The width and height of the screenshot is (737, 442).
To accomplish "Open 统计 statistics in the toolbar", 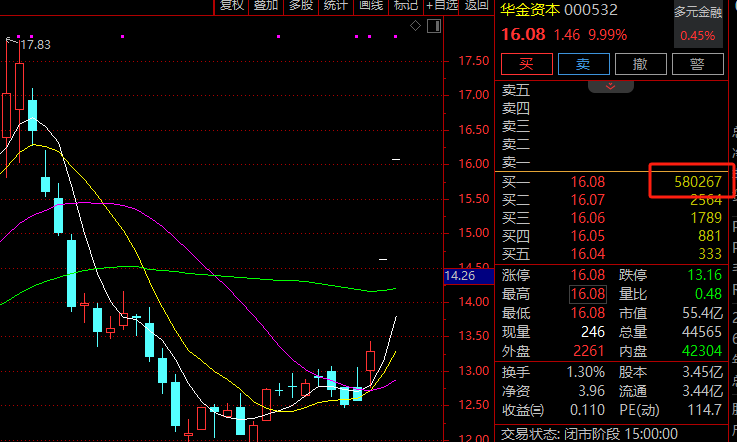I will [336, 6].
